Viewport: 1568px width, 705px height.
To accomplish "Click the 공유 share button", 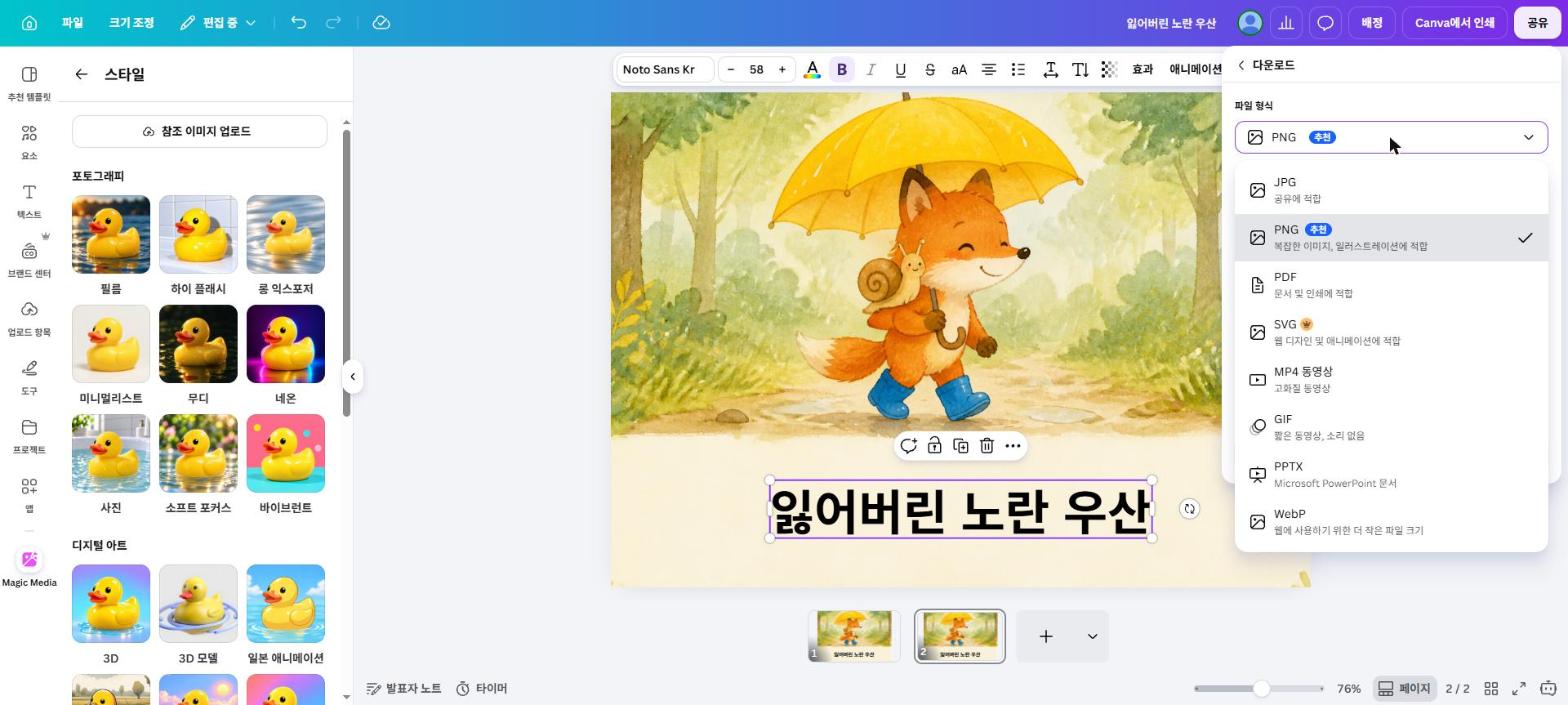I will [x=1537, y=22].
